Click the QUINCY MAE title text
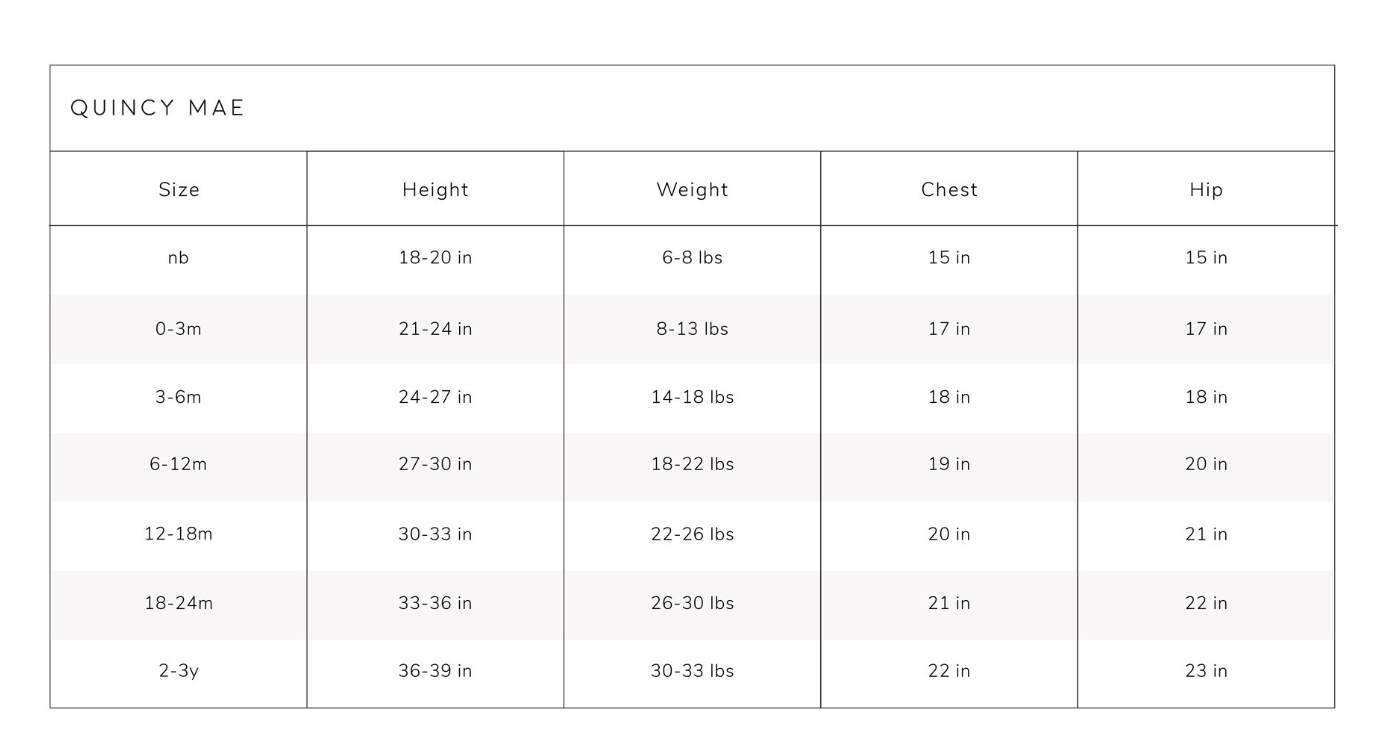This screenshot has width=1381, height=730. (x=158, y=108)
